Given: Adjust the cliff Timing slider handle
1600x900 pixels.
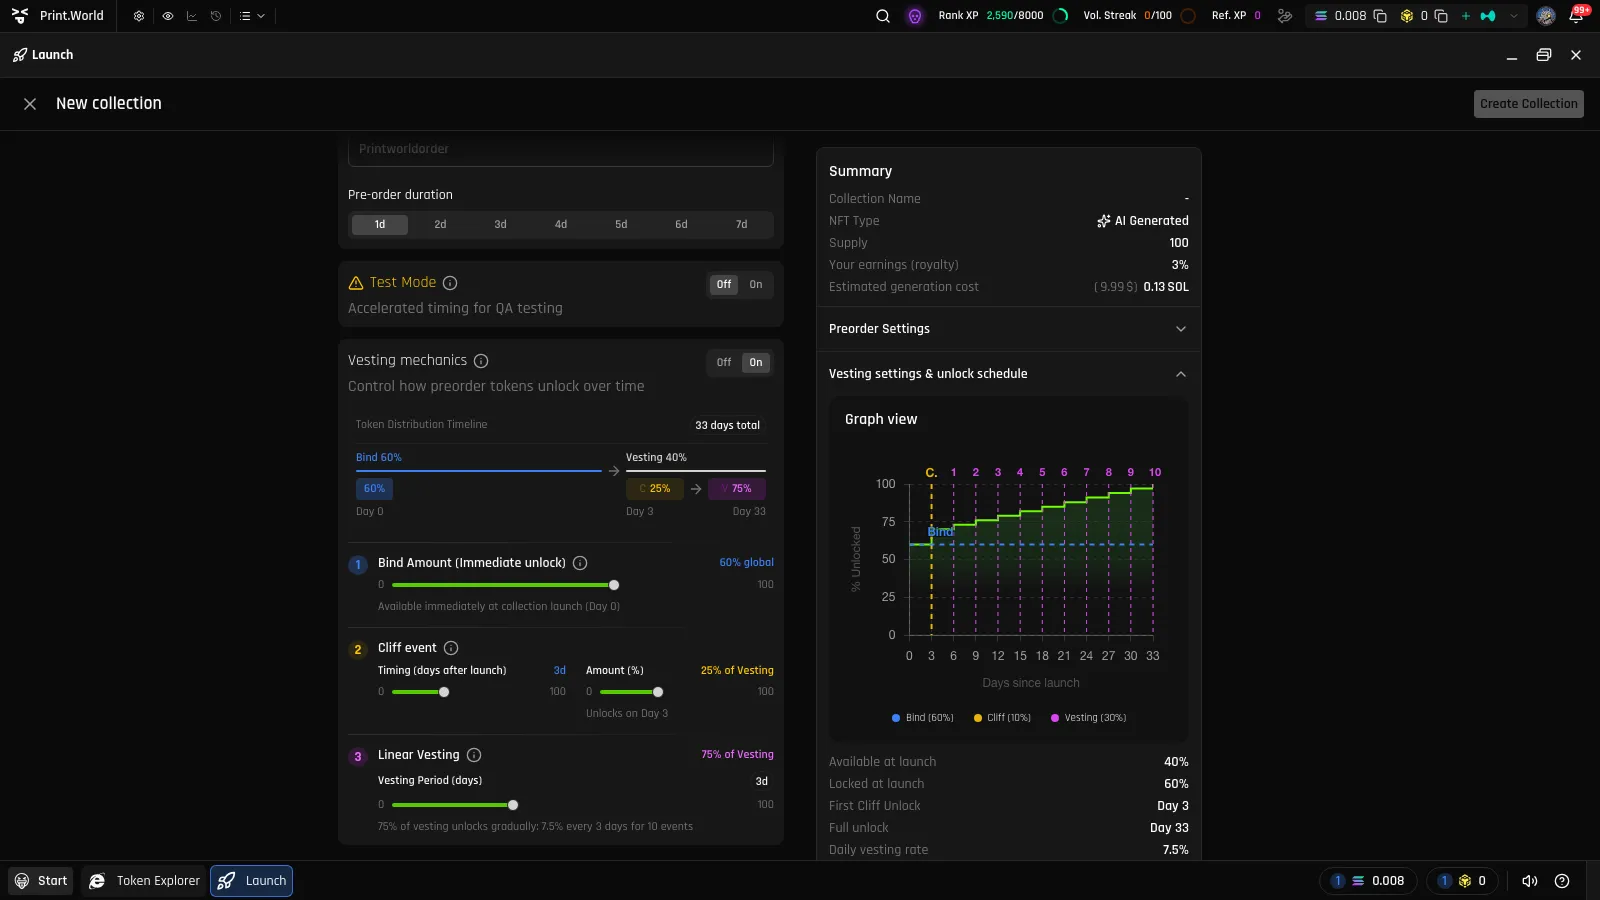Looking at the screenshot, I should click(444, 692).
